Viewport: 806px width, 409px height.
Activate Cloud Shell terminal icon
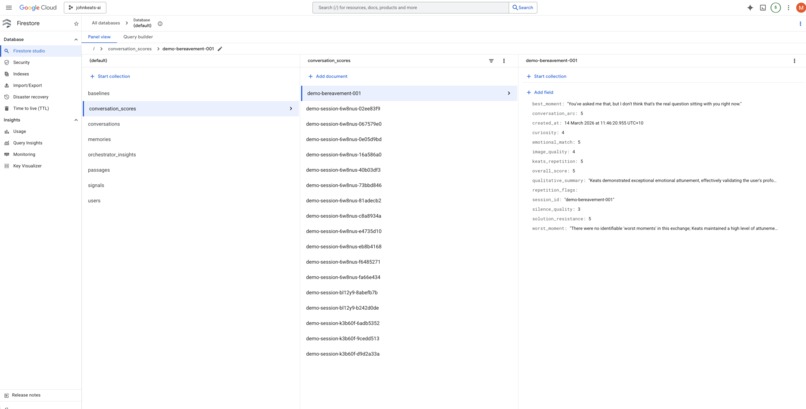(763, 8)
